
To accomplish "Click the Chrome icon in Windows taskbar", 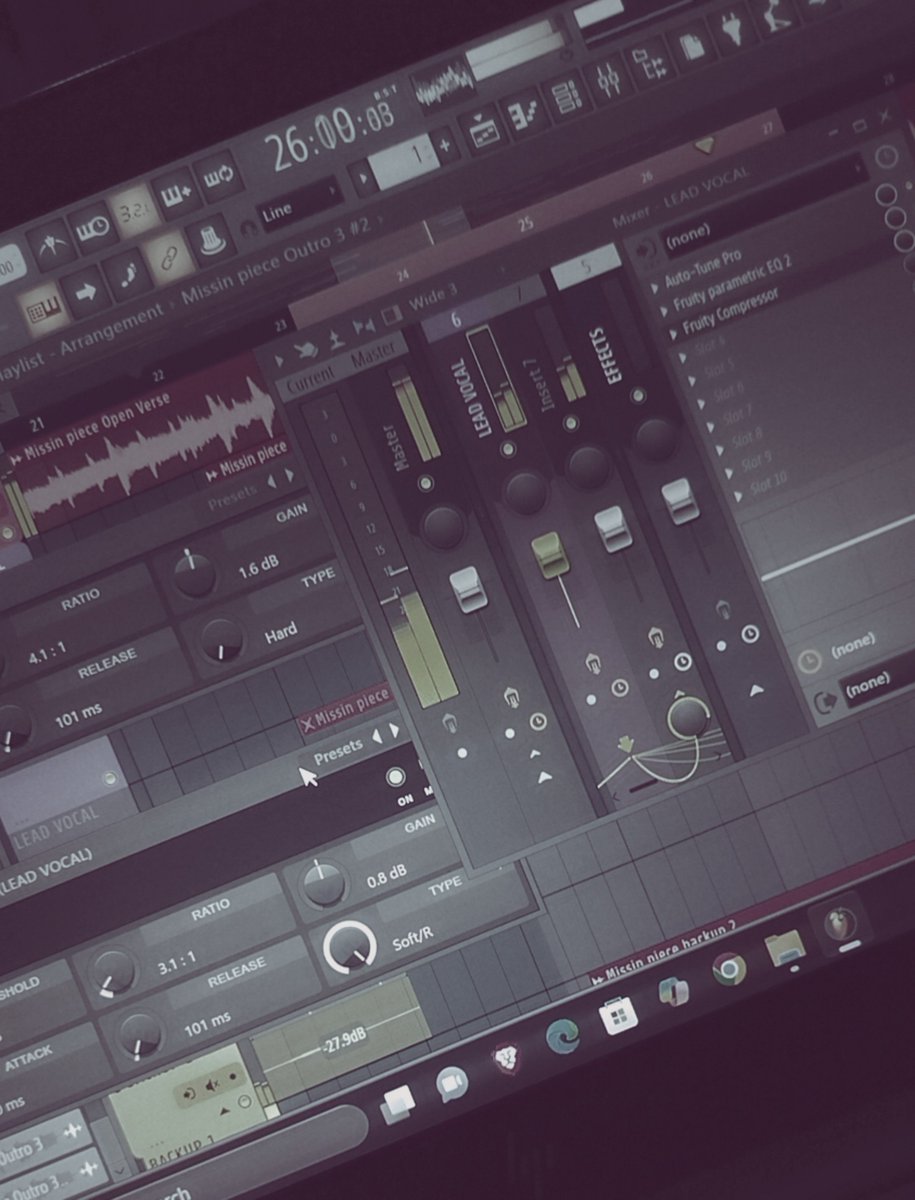I will (x=729, y=969).
